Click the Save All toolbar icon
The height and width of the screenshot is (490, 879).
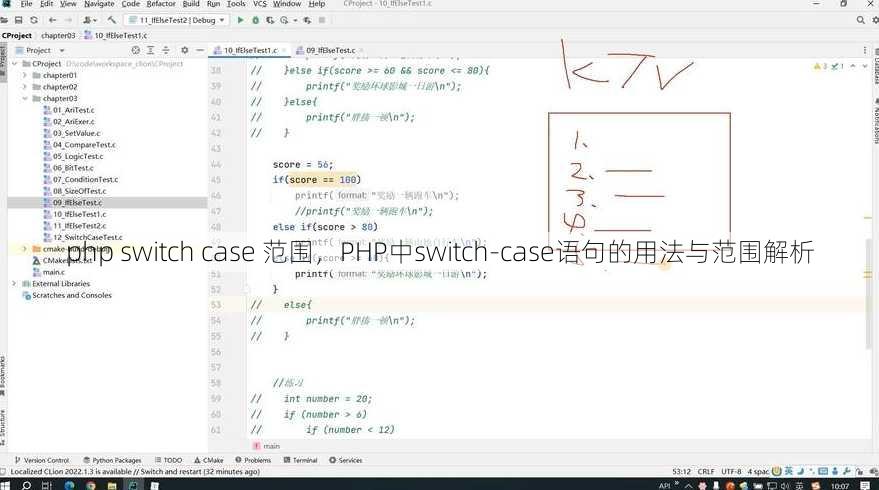point(18,20)
